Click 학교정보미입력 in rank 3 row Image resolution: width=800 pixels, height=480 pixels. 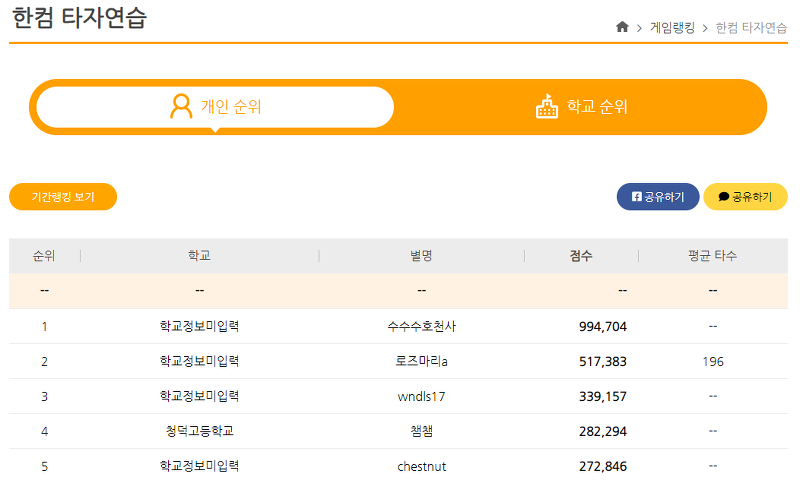[x=199, y=396]
